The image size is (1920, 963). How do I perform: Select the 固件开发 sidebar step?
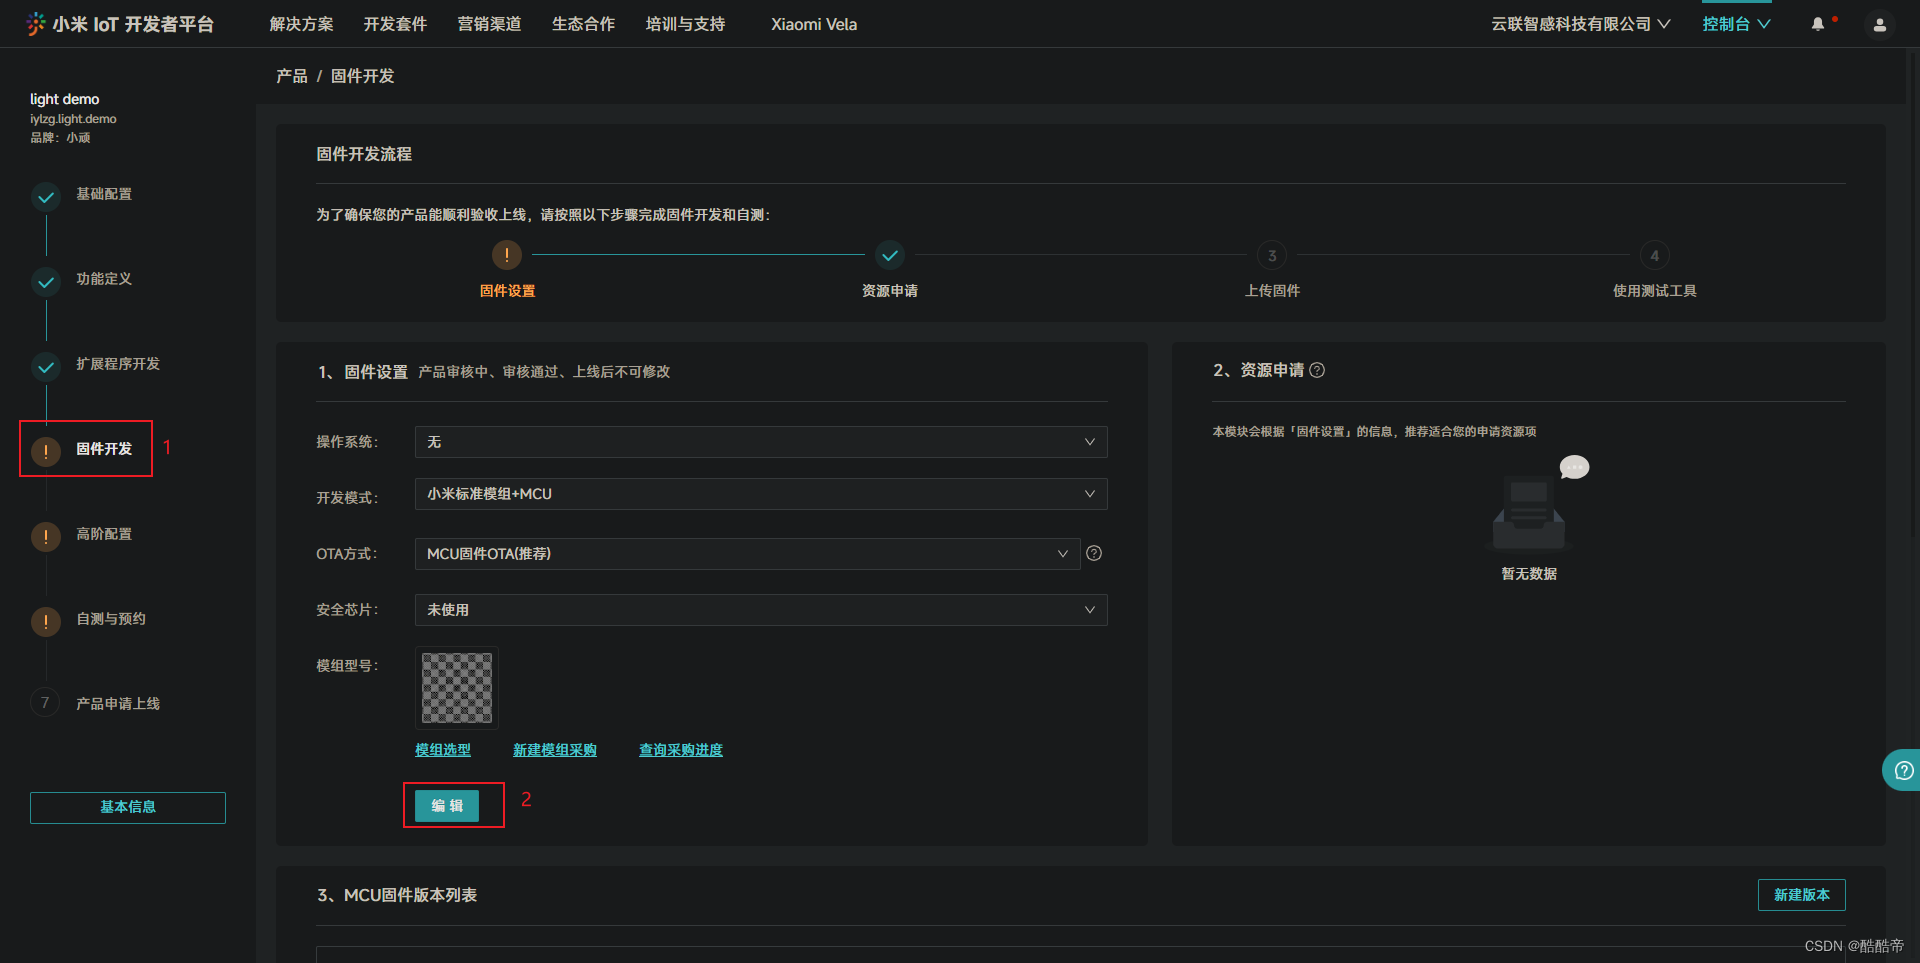104,449
